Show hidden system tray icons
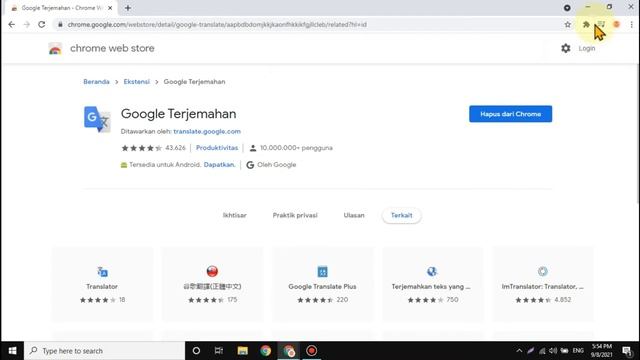The image size is (640, 360). (519, 351)
